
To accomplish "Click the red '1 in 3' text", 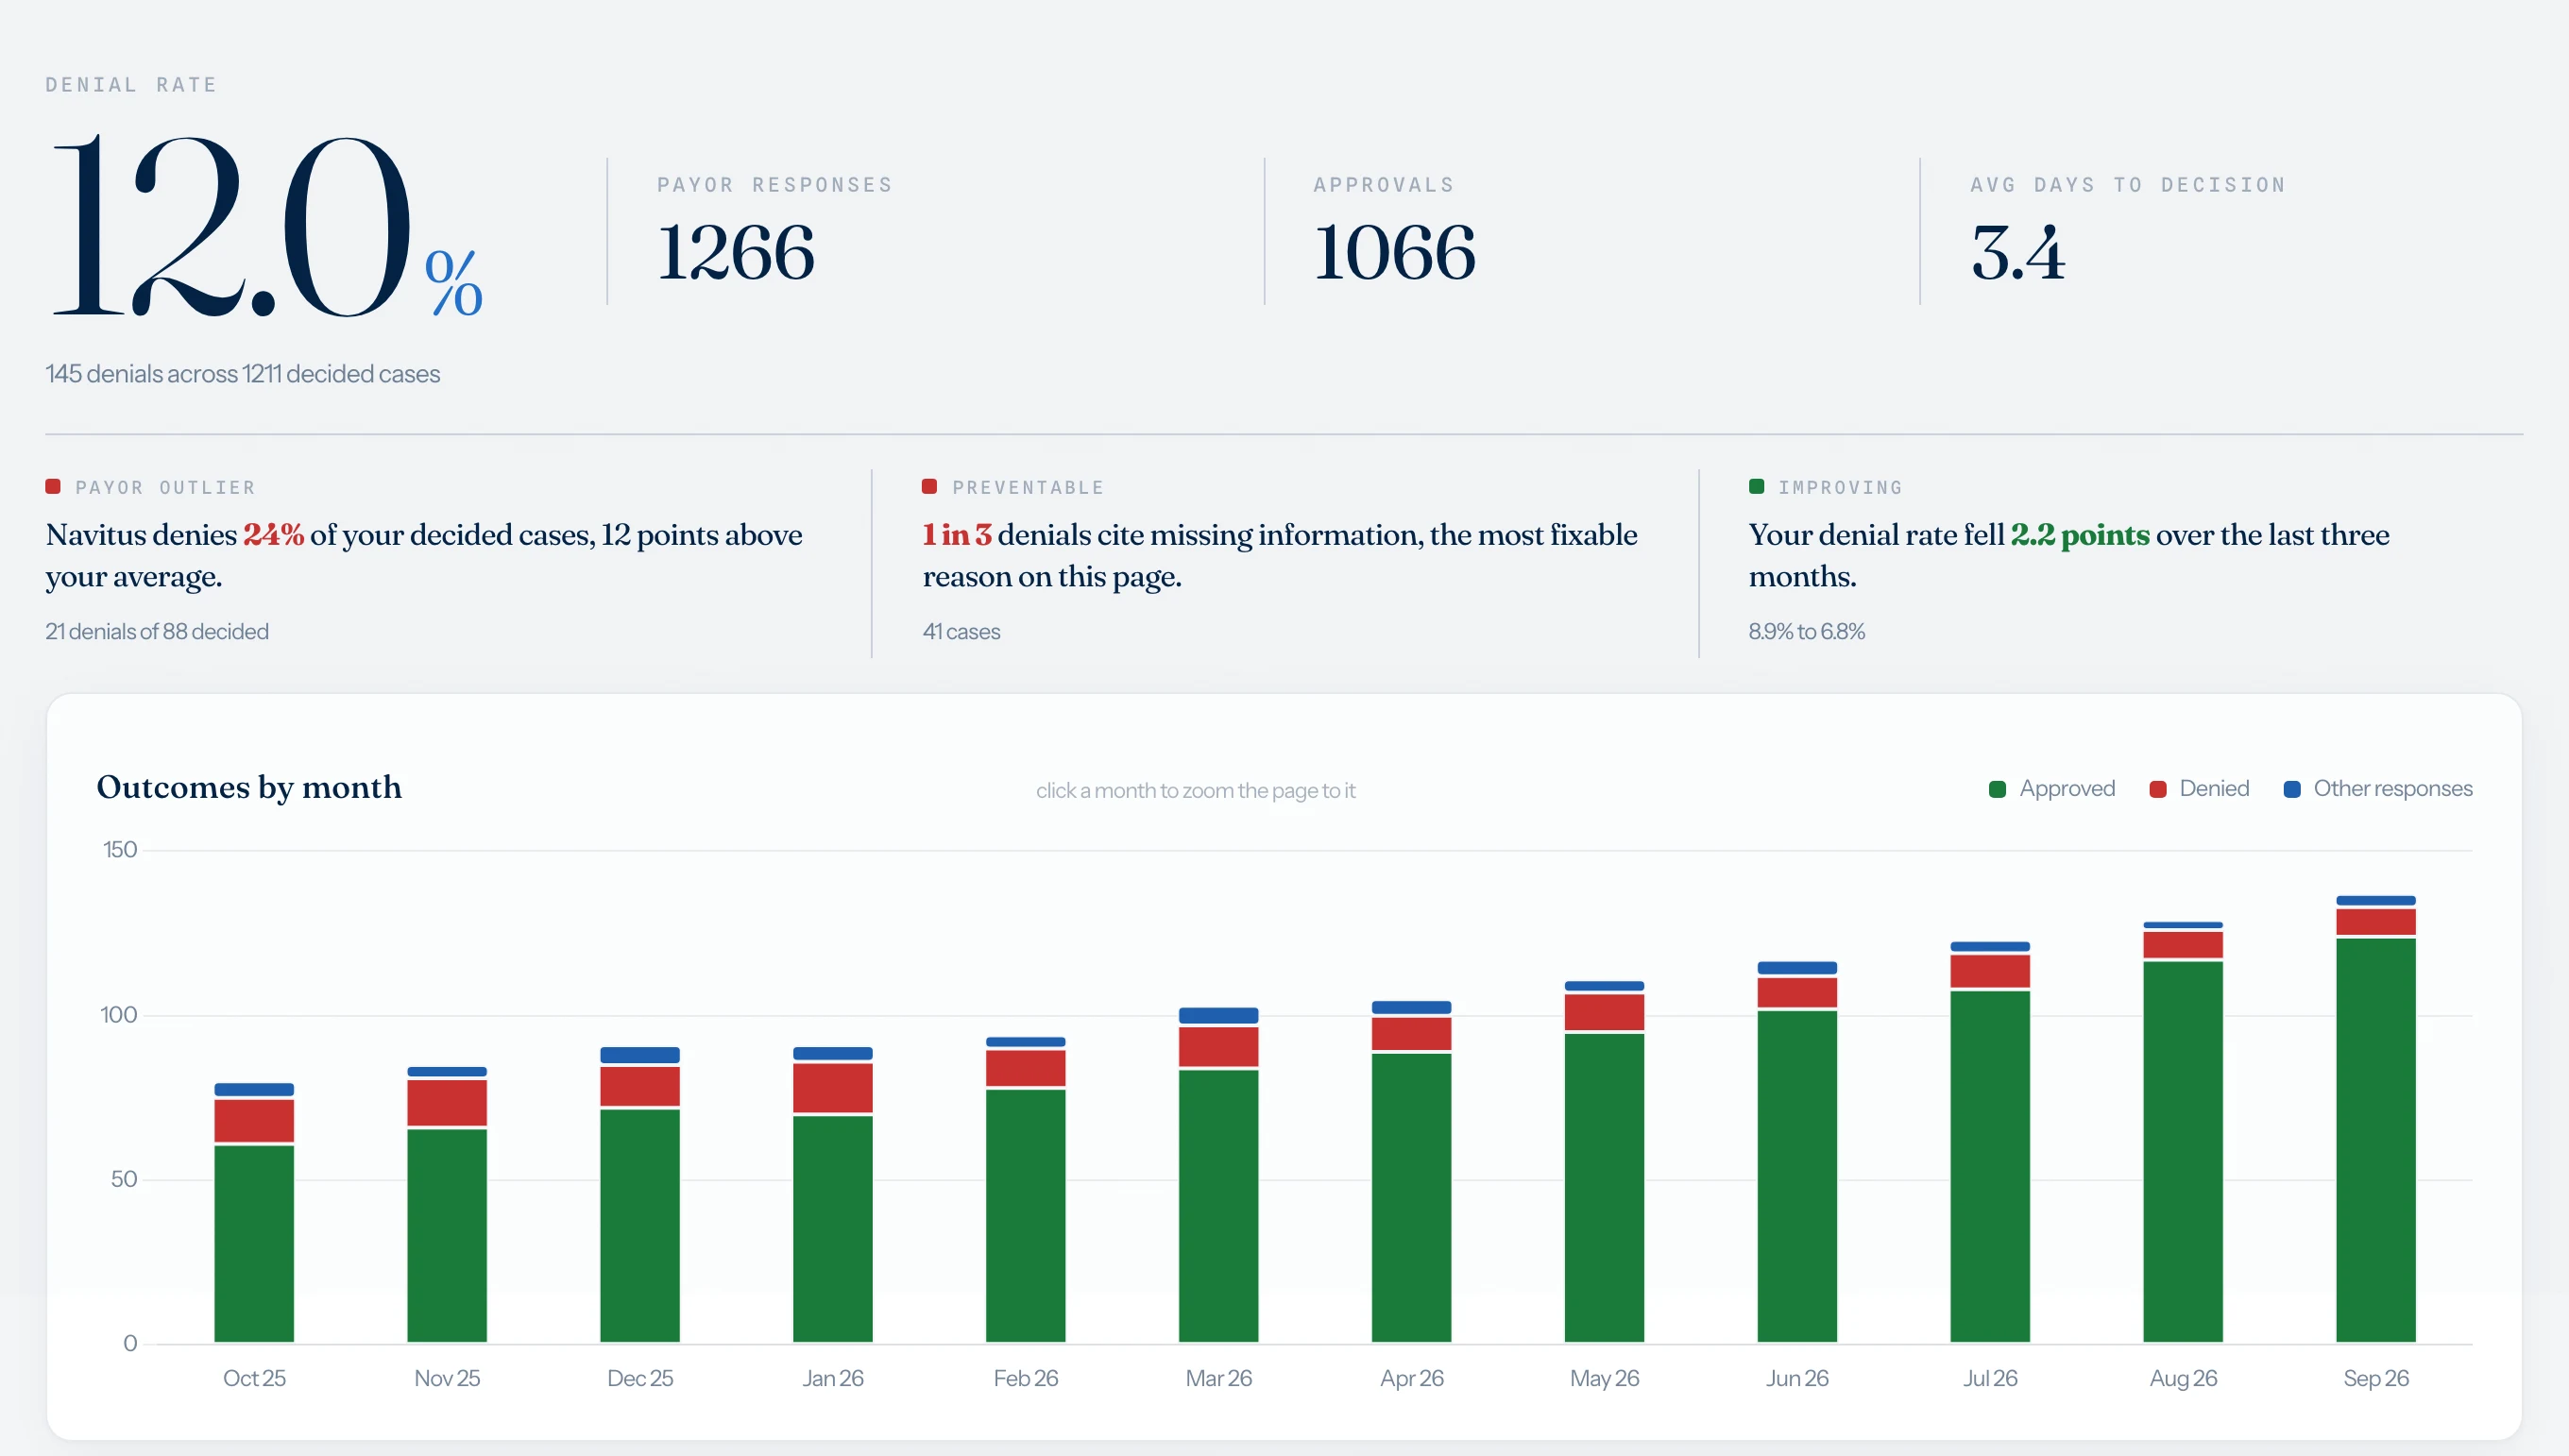I will (x=957, y=535).
